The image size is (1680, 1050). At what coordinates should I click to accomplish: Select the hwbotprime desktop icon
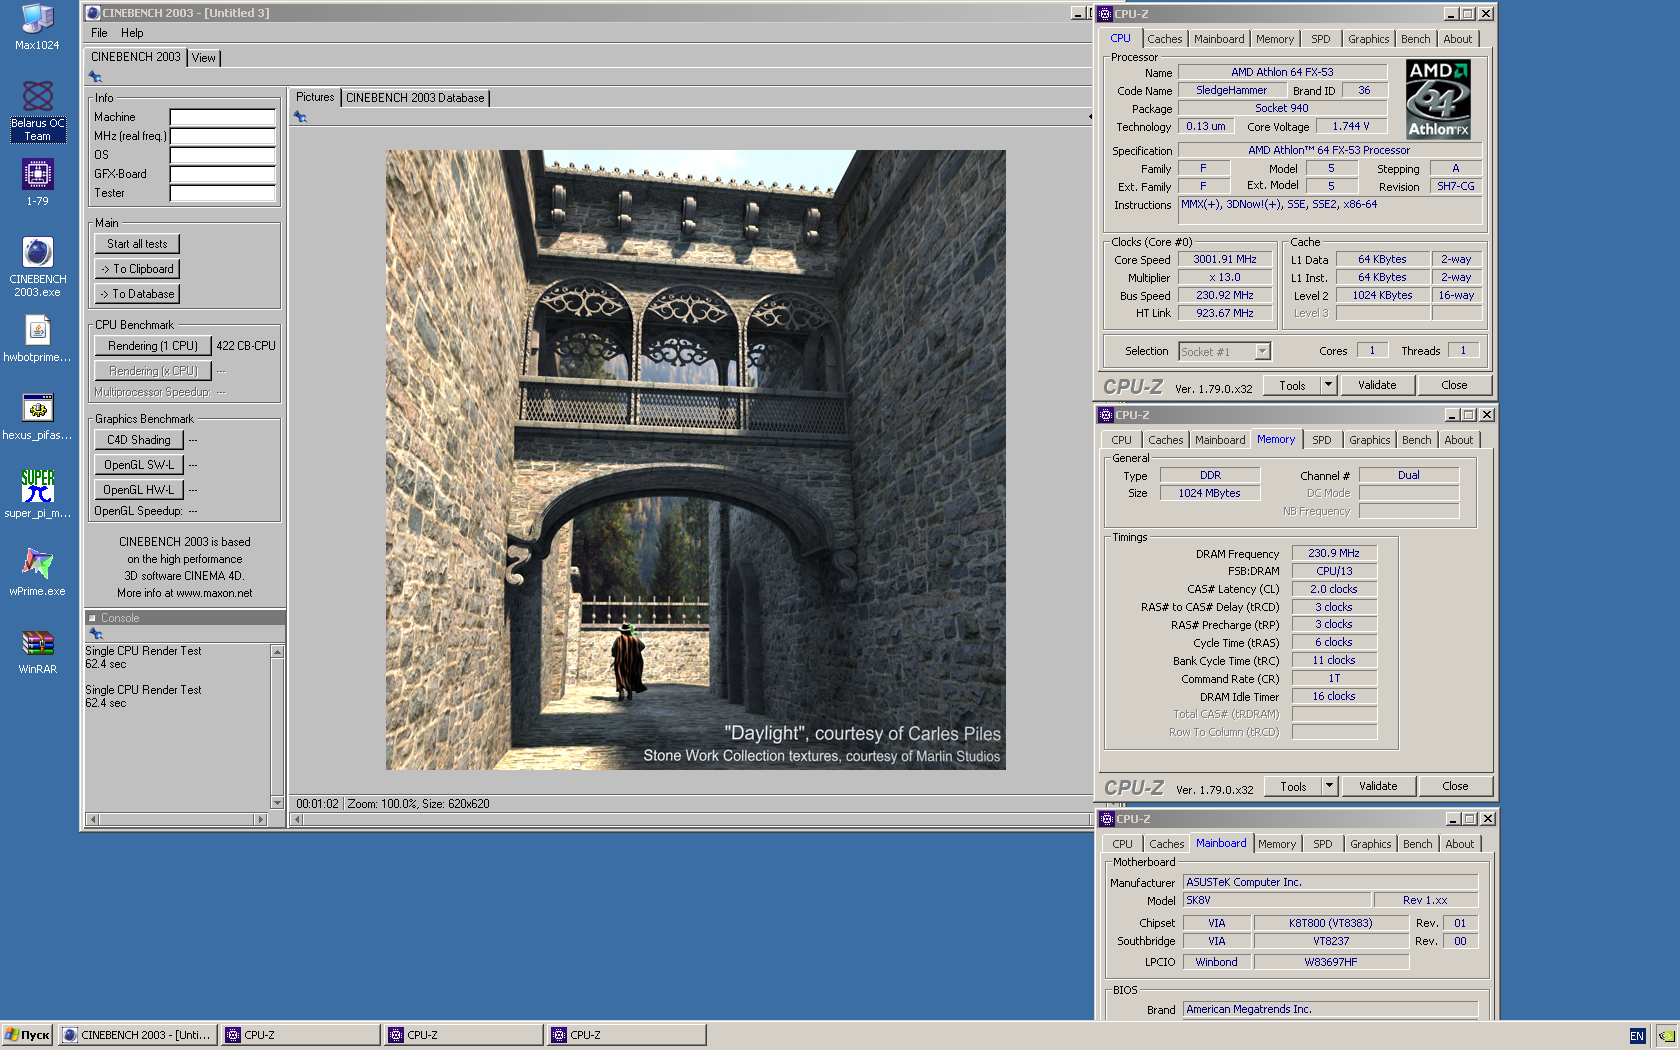37,339
